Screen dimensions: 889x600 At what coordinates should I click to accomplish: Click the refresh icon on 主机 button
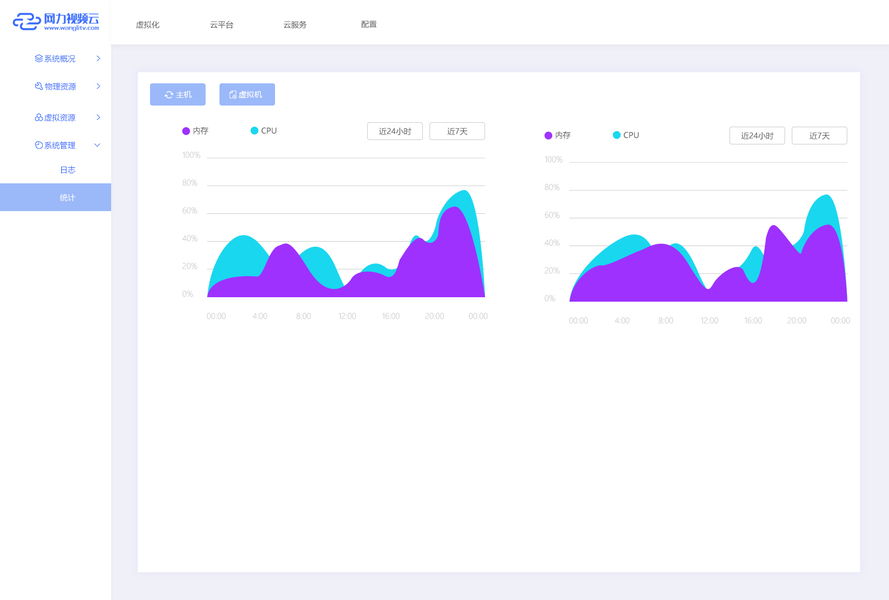168,95
